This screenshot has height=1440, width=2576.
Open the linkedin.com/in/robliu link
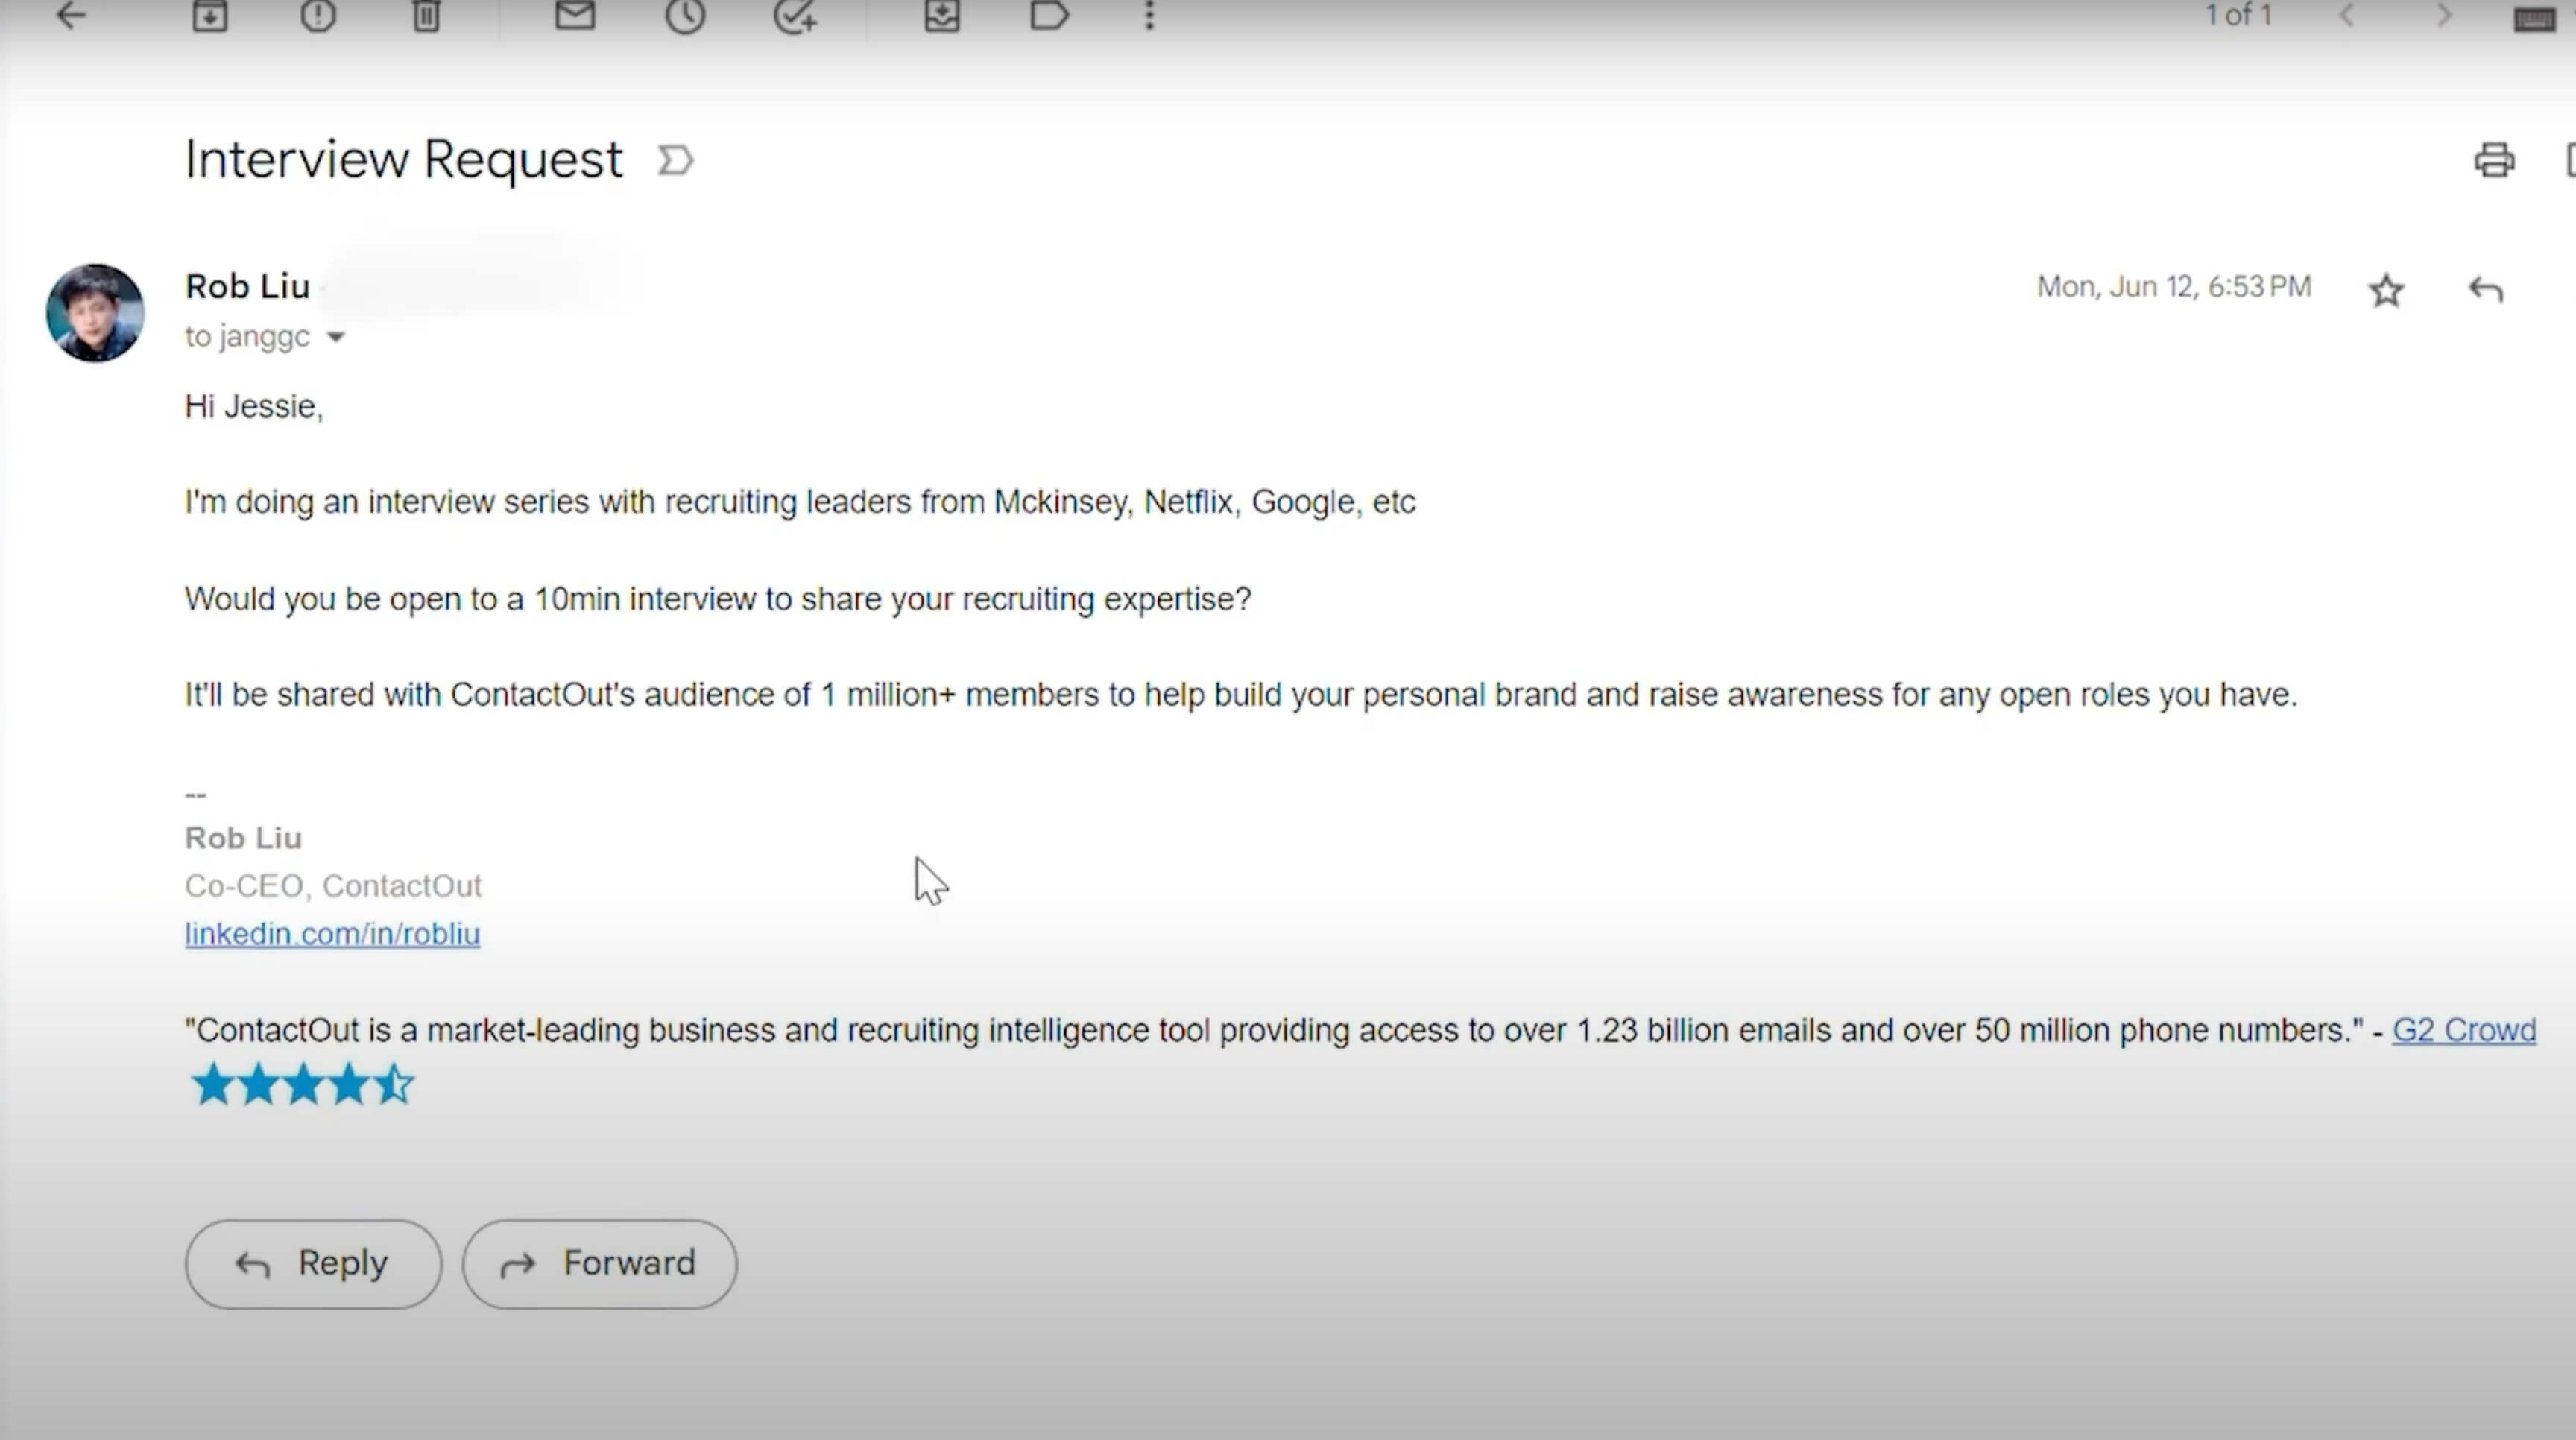[x=332, y=934]
